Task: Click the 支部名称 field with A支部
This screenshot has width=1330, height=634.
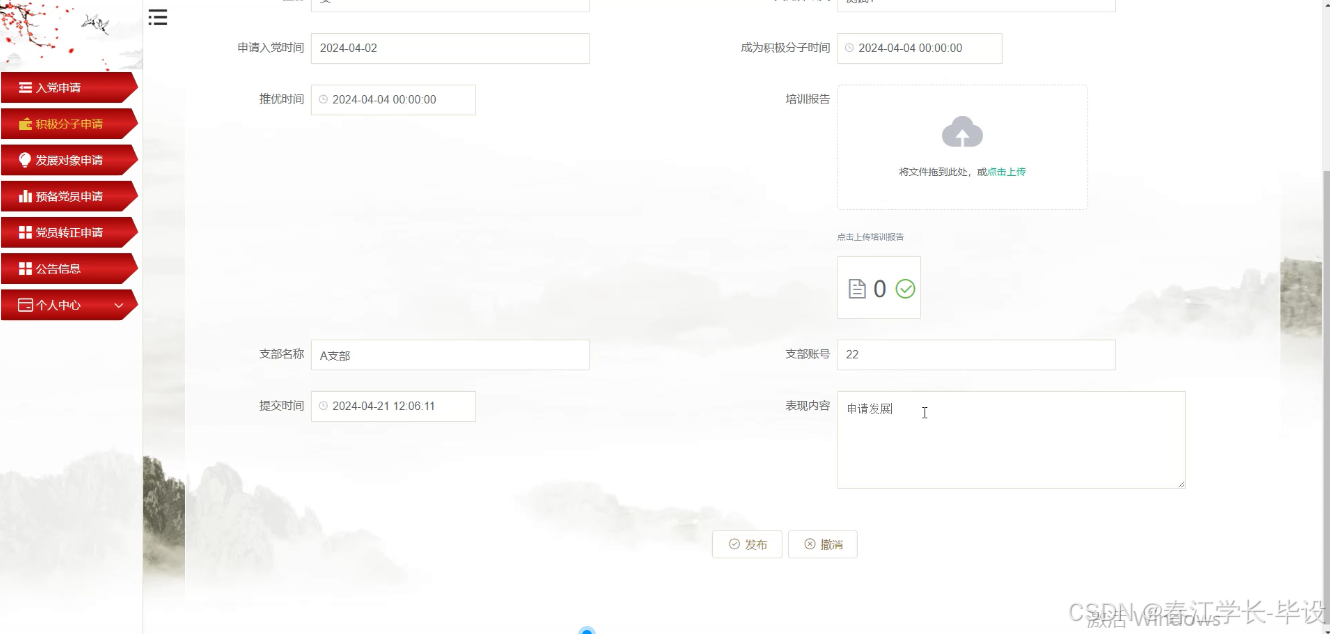Action: [450, 355]
